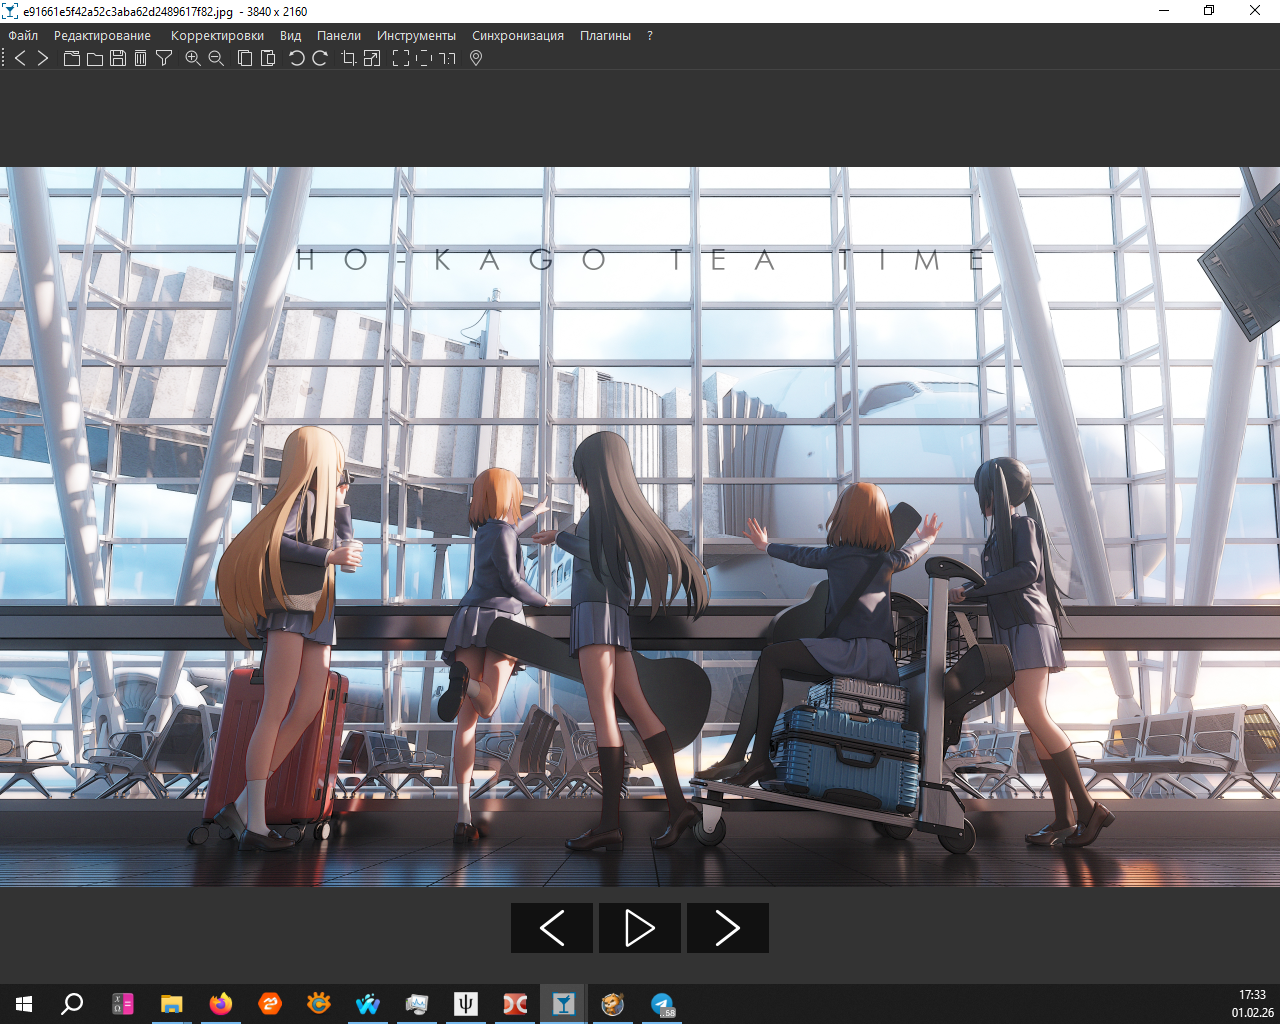Open the filter funnel tool
The height and width of the screenshot is (1024, 1280).
click(164, 59)
